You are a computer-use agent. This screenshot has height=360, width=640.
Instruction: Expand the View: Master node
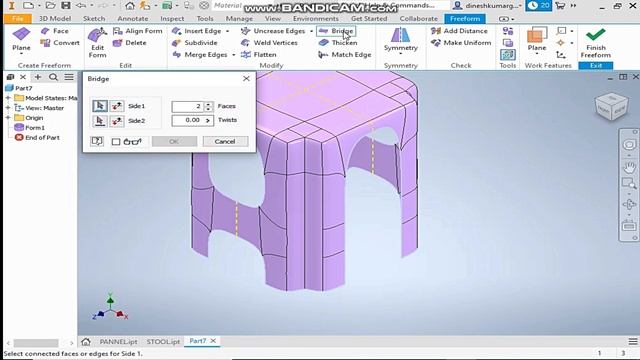click(8, 108)
